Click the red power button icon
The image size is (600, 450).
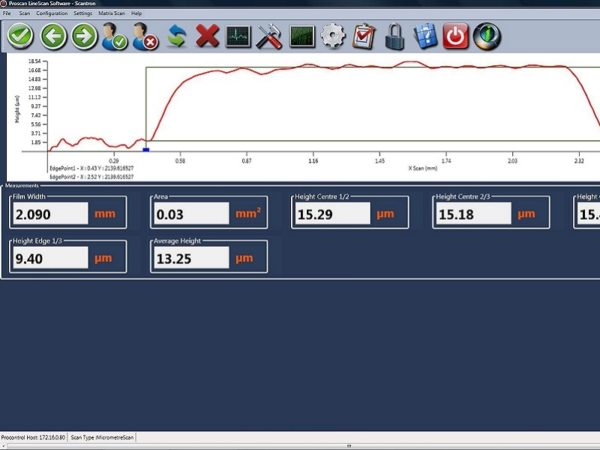tap(456, 37)
